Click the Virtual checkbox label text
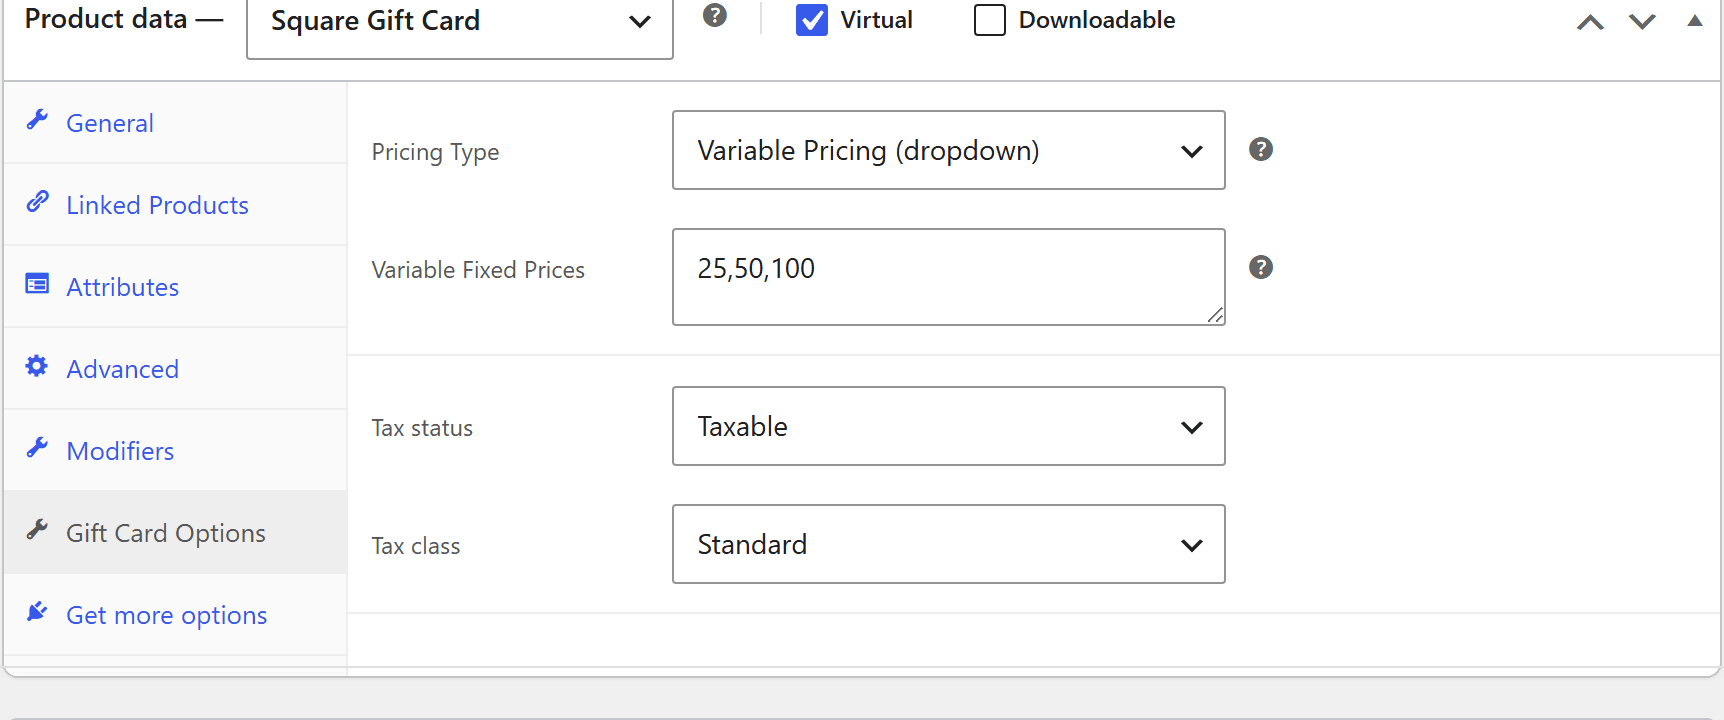The height and width of the screenshot is (720, 1724). click(876, 20)
